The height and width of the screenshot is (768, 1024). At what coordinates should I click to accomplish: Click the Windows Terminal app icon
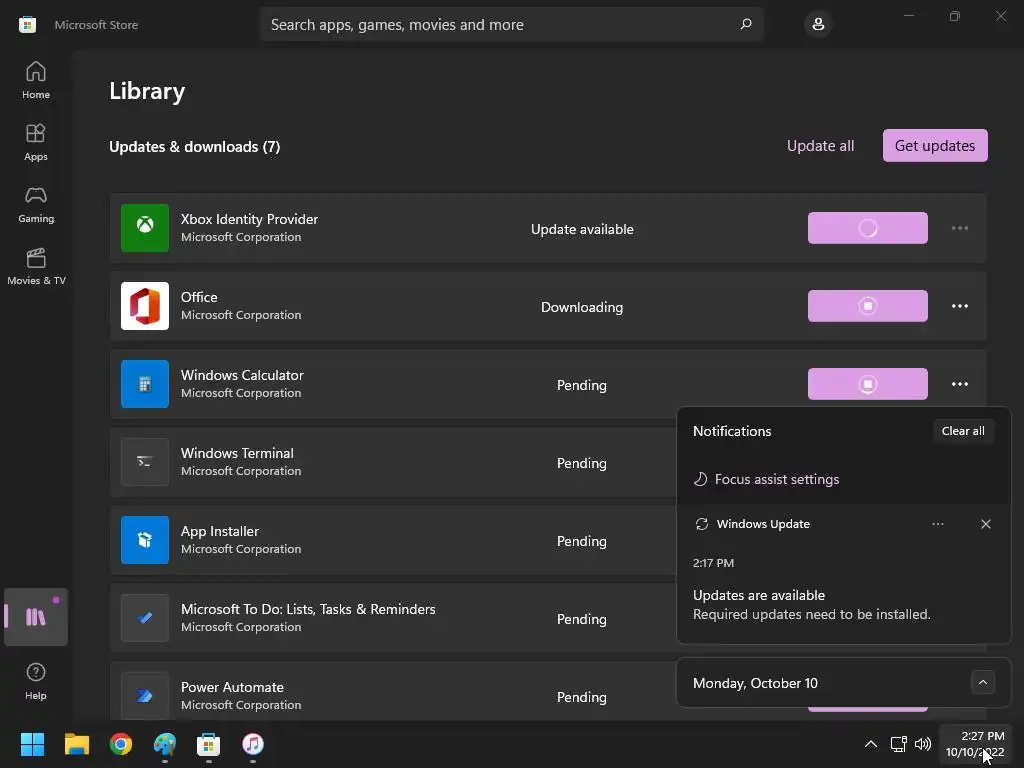tap(145, 462)
